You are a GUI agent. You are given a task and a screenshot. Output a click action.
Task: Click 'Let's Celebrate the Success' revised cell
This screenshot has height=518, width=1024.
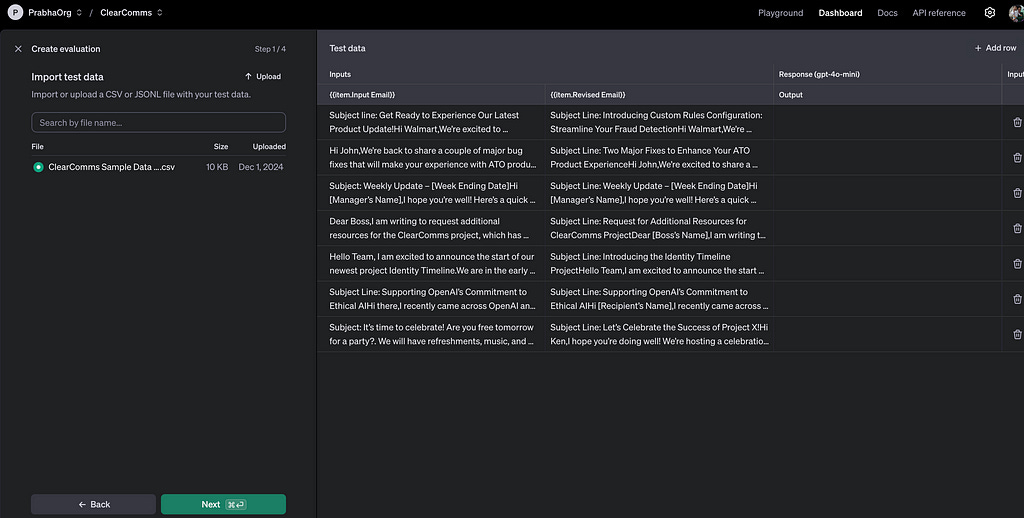[660, 334]
